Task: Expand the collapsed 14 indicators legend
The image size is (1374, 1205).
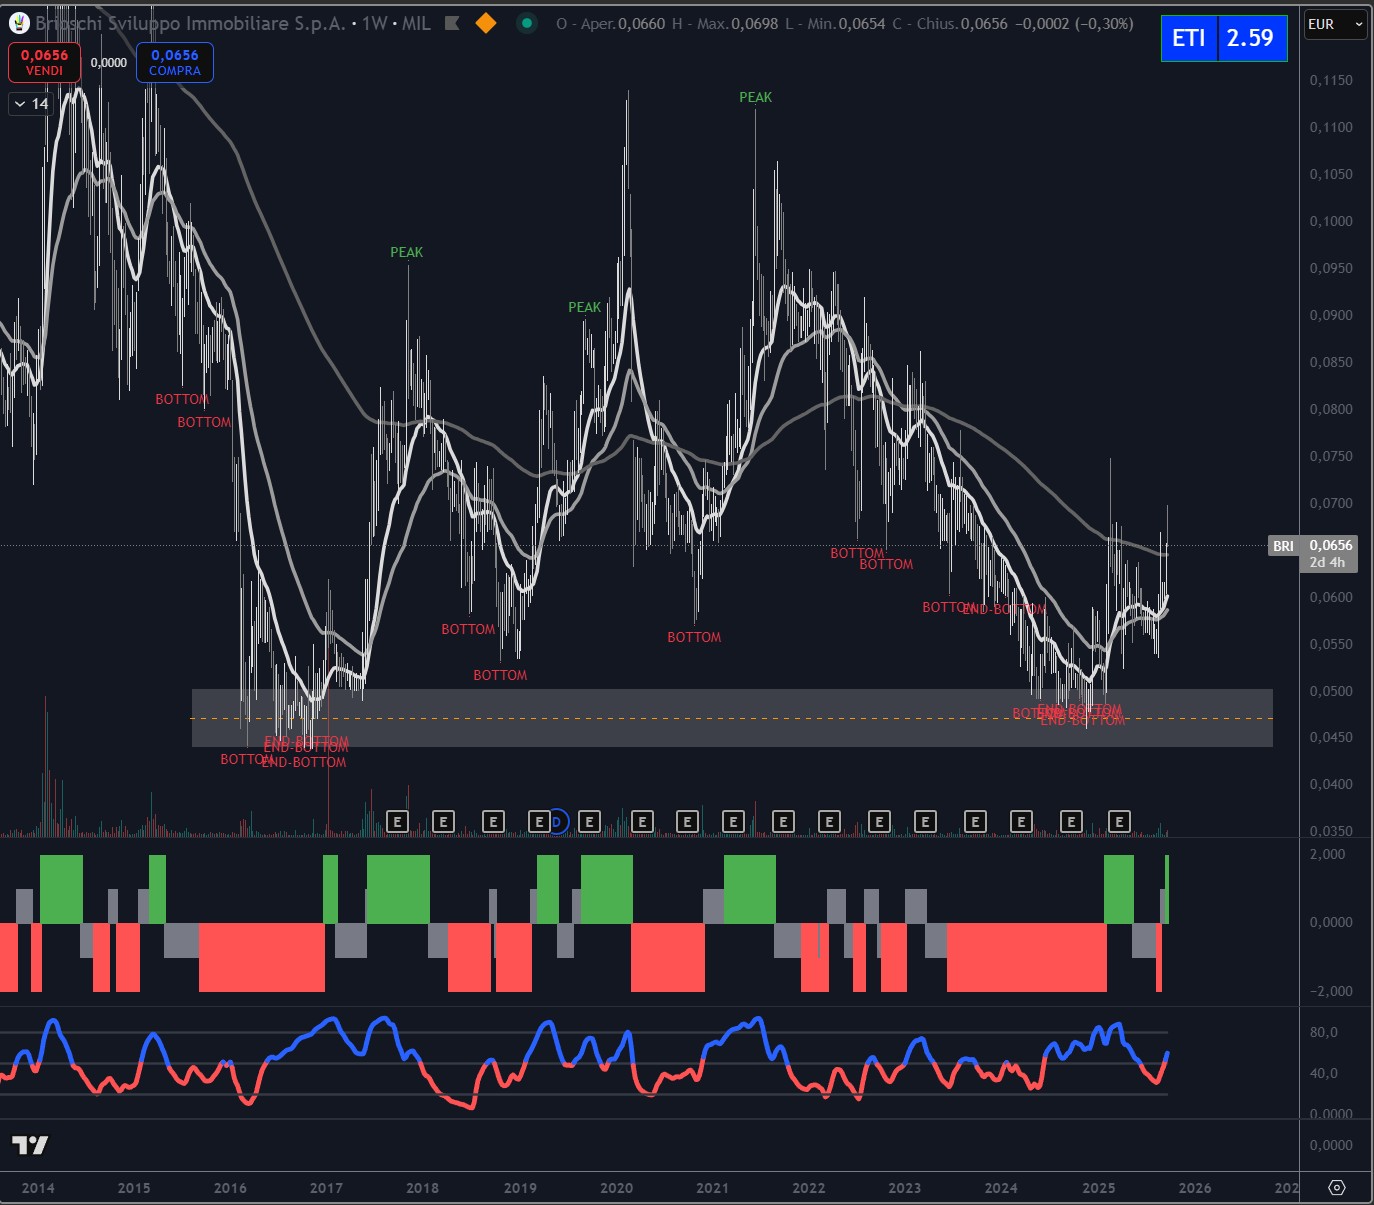Action: [x=31, y=104]
